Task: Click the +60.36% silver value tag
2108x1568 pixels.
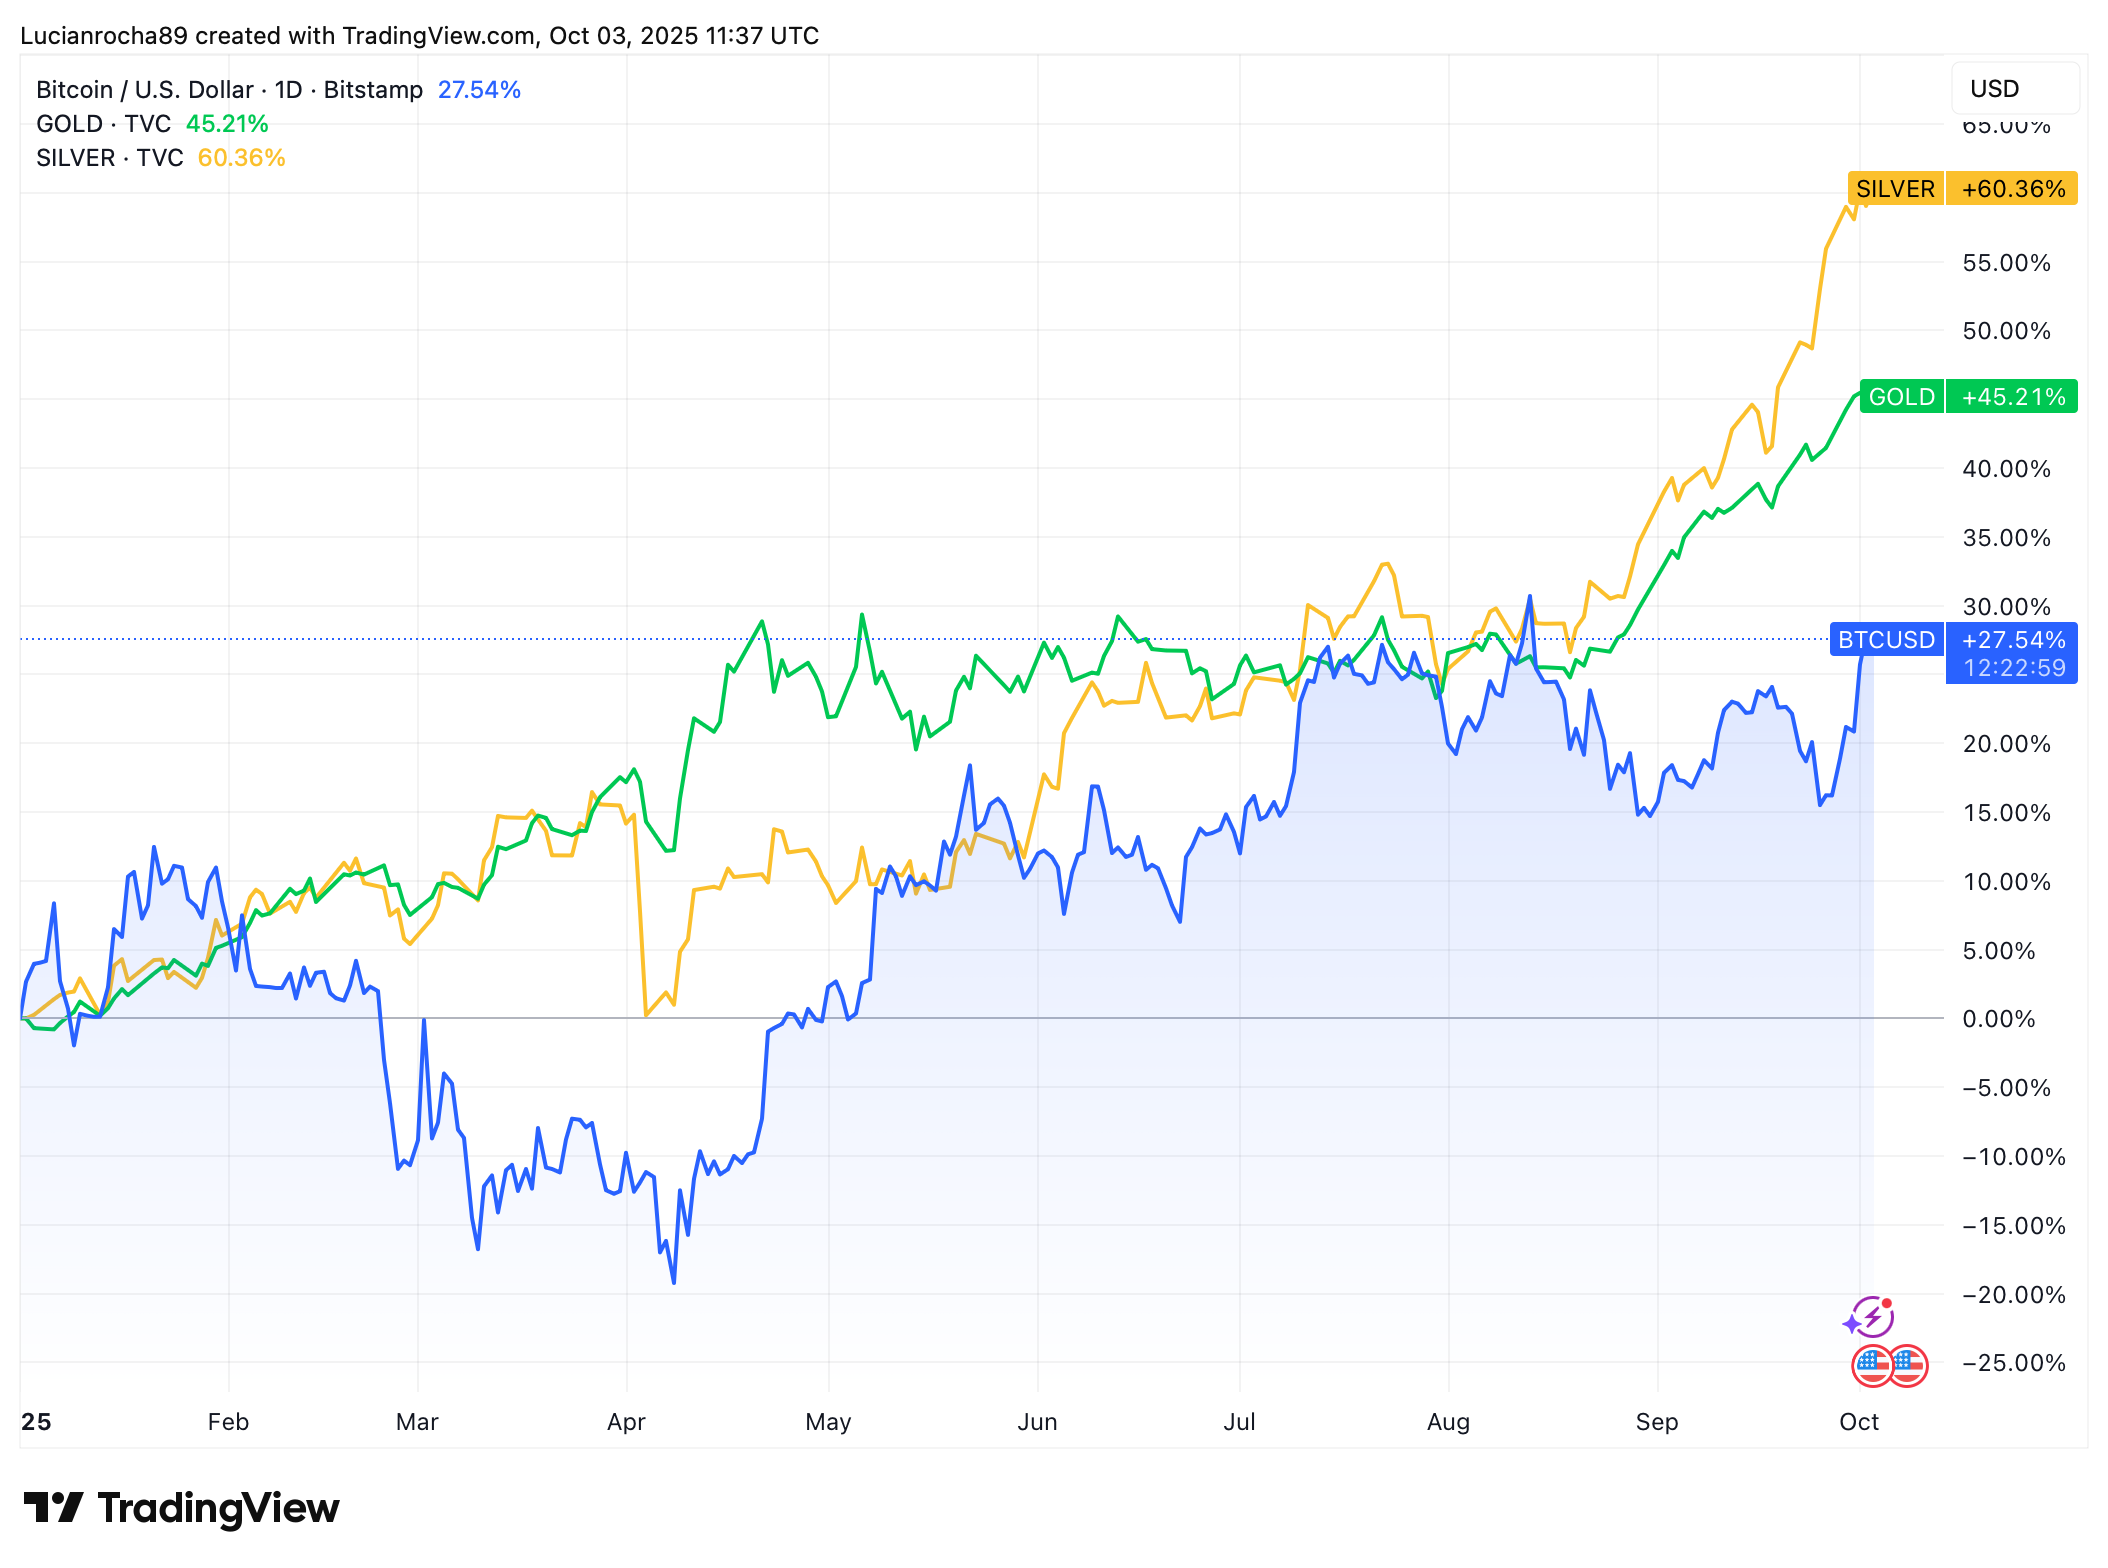Action: tap(2012, 189)
